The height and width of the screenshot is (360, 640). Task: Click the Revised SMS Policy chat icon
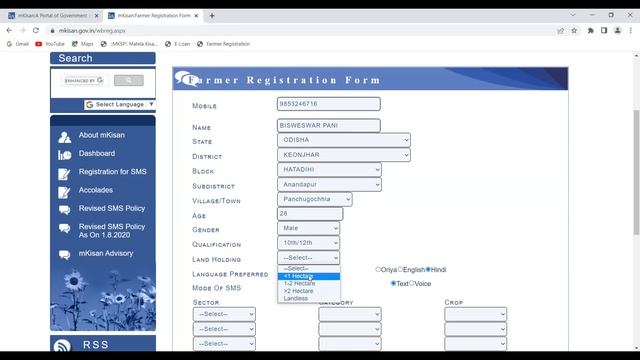point(64,210)
